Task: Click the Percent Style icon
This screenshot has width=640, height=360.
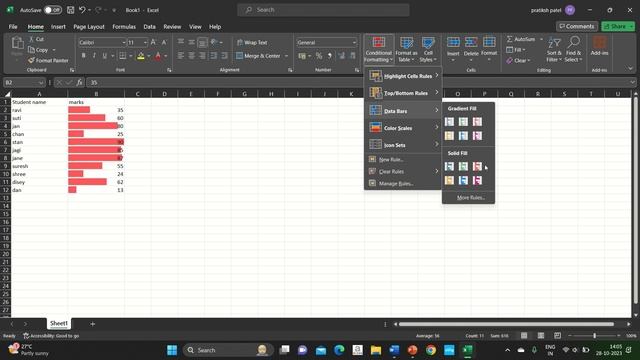Action: click(x=319, y=56)
